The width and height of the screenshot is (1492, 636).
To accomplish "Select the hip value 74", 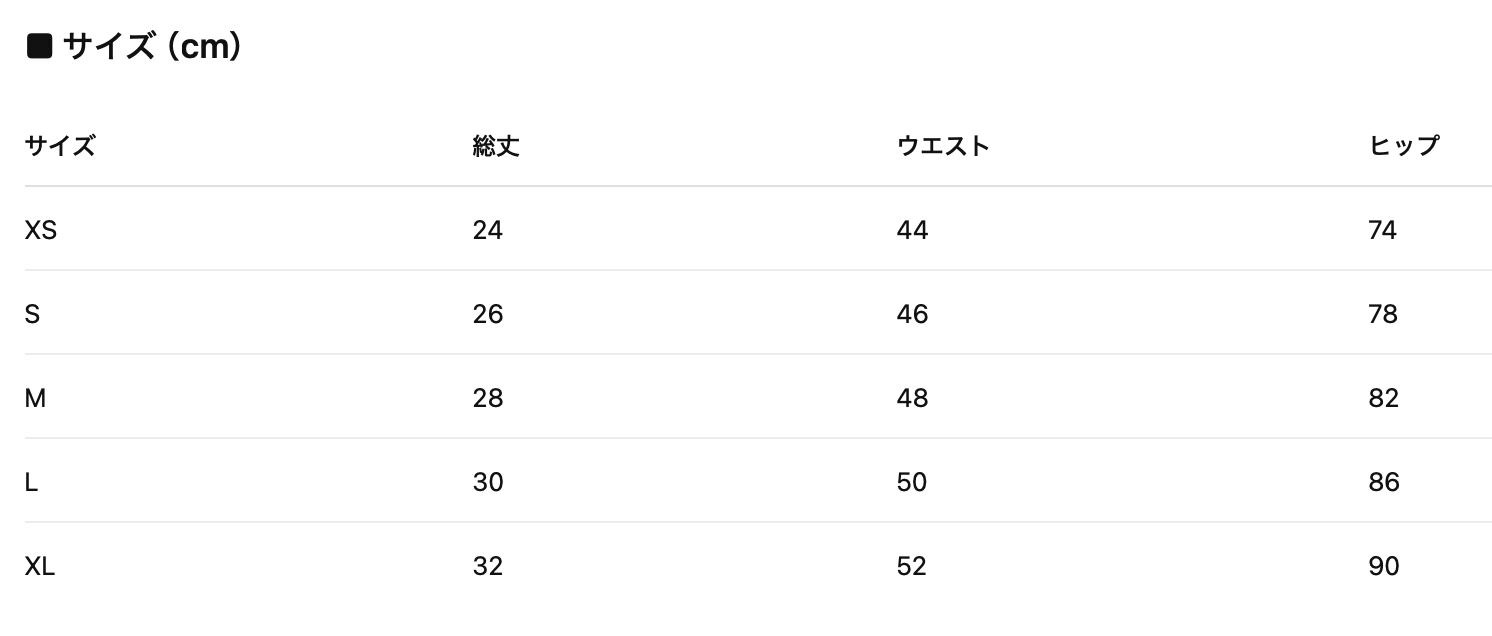I will [x=1382, y=231].
